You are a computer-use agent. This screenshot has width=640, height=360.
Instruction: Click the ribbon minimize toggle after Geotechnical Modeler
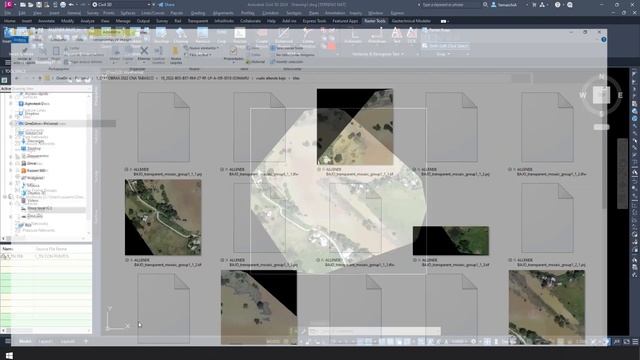(x=444, y=21)
